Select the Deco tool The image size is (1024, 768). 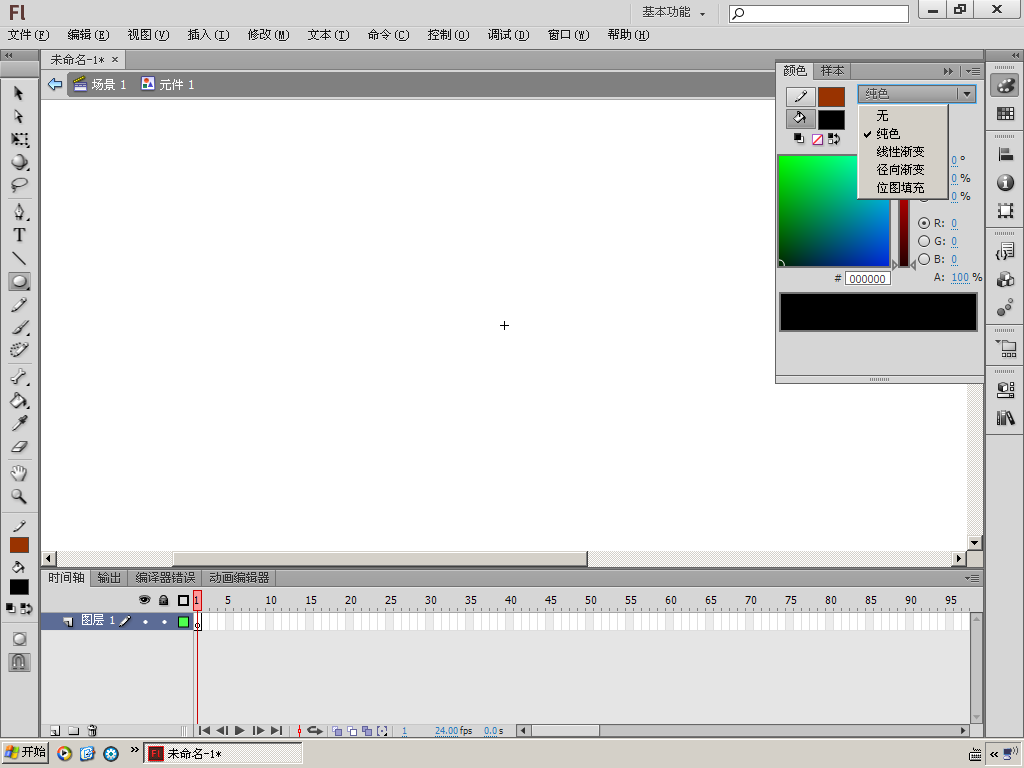coord(19,350)
